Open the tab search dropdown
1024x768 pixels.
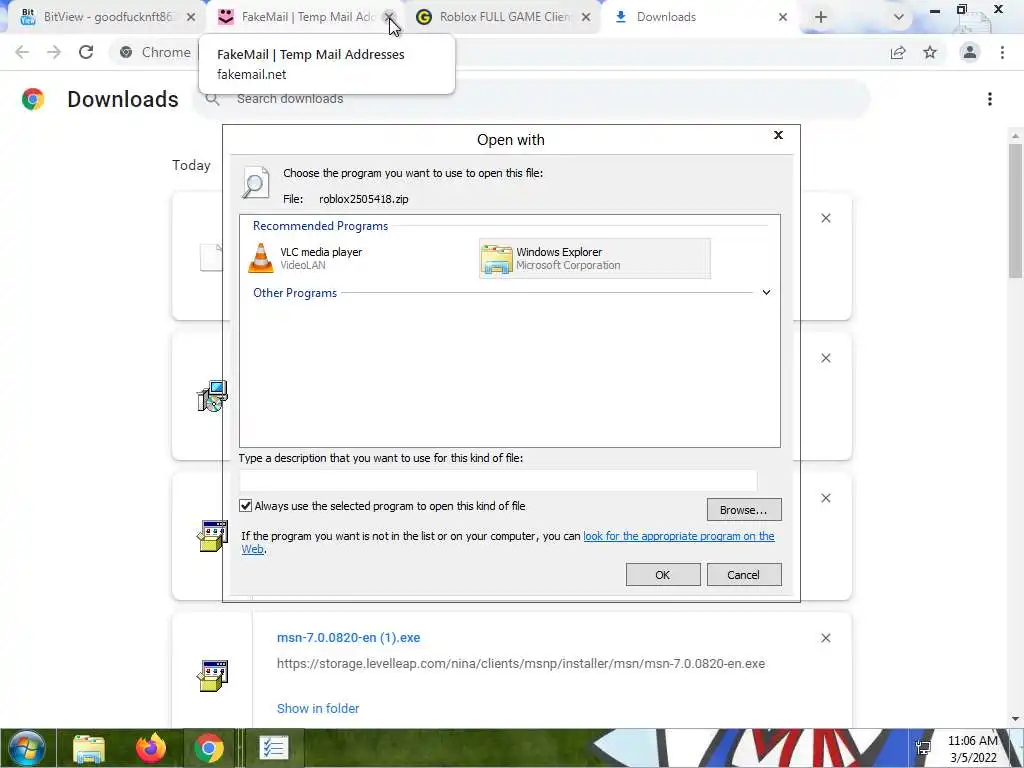tap(899, 17)
